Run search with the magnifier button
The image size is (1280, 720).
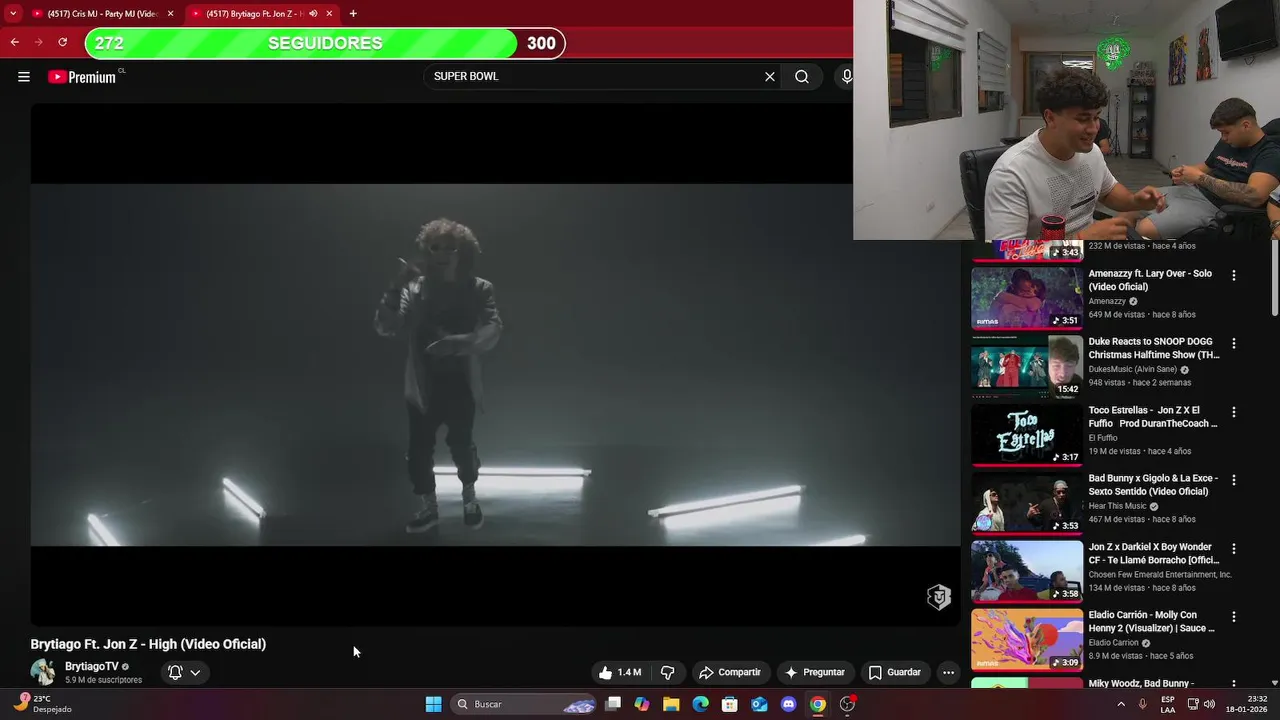click(802, 77)
